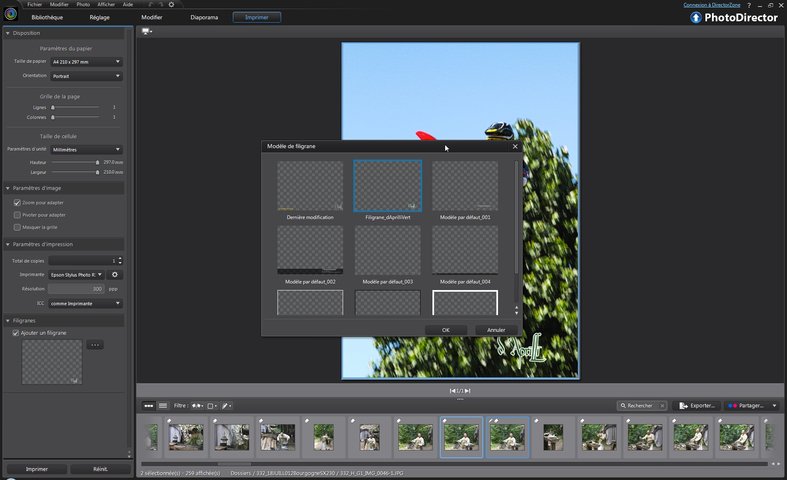Image resolution: width=787 pixels, height=480 pixels.
Task: Uncheck Zoom pour adapter checkbox
Action: tap(17, 203)
